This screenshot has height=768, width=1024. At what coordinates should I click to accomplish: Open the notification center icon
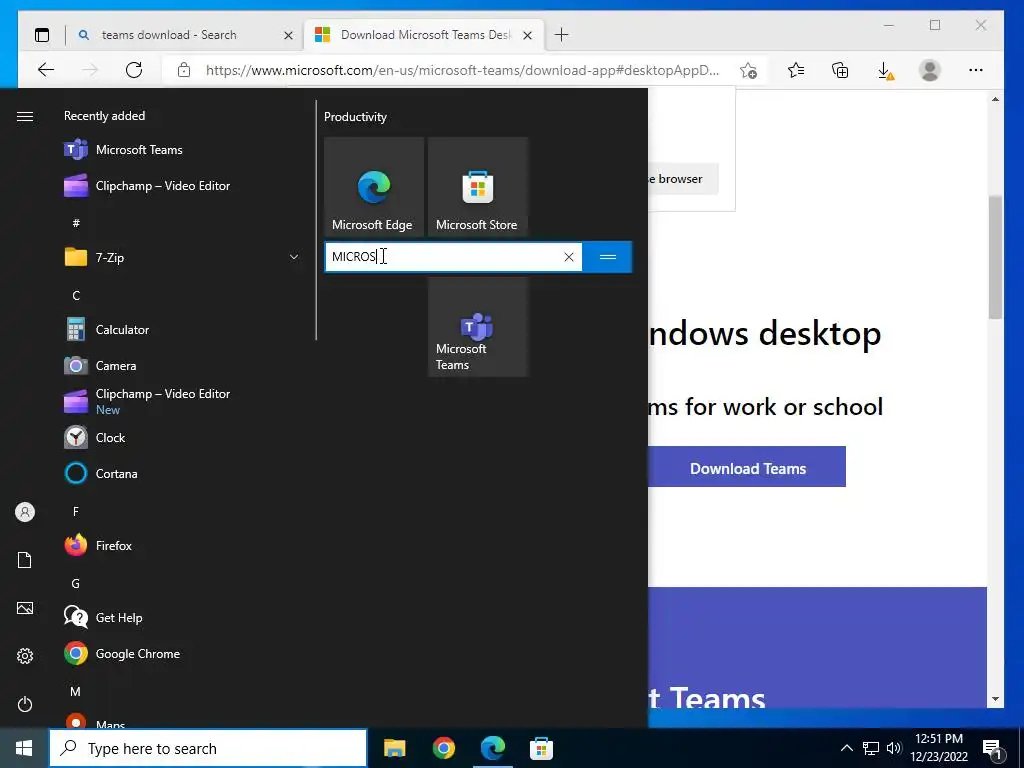(x=992, y=749)
